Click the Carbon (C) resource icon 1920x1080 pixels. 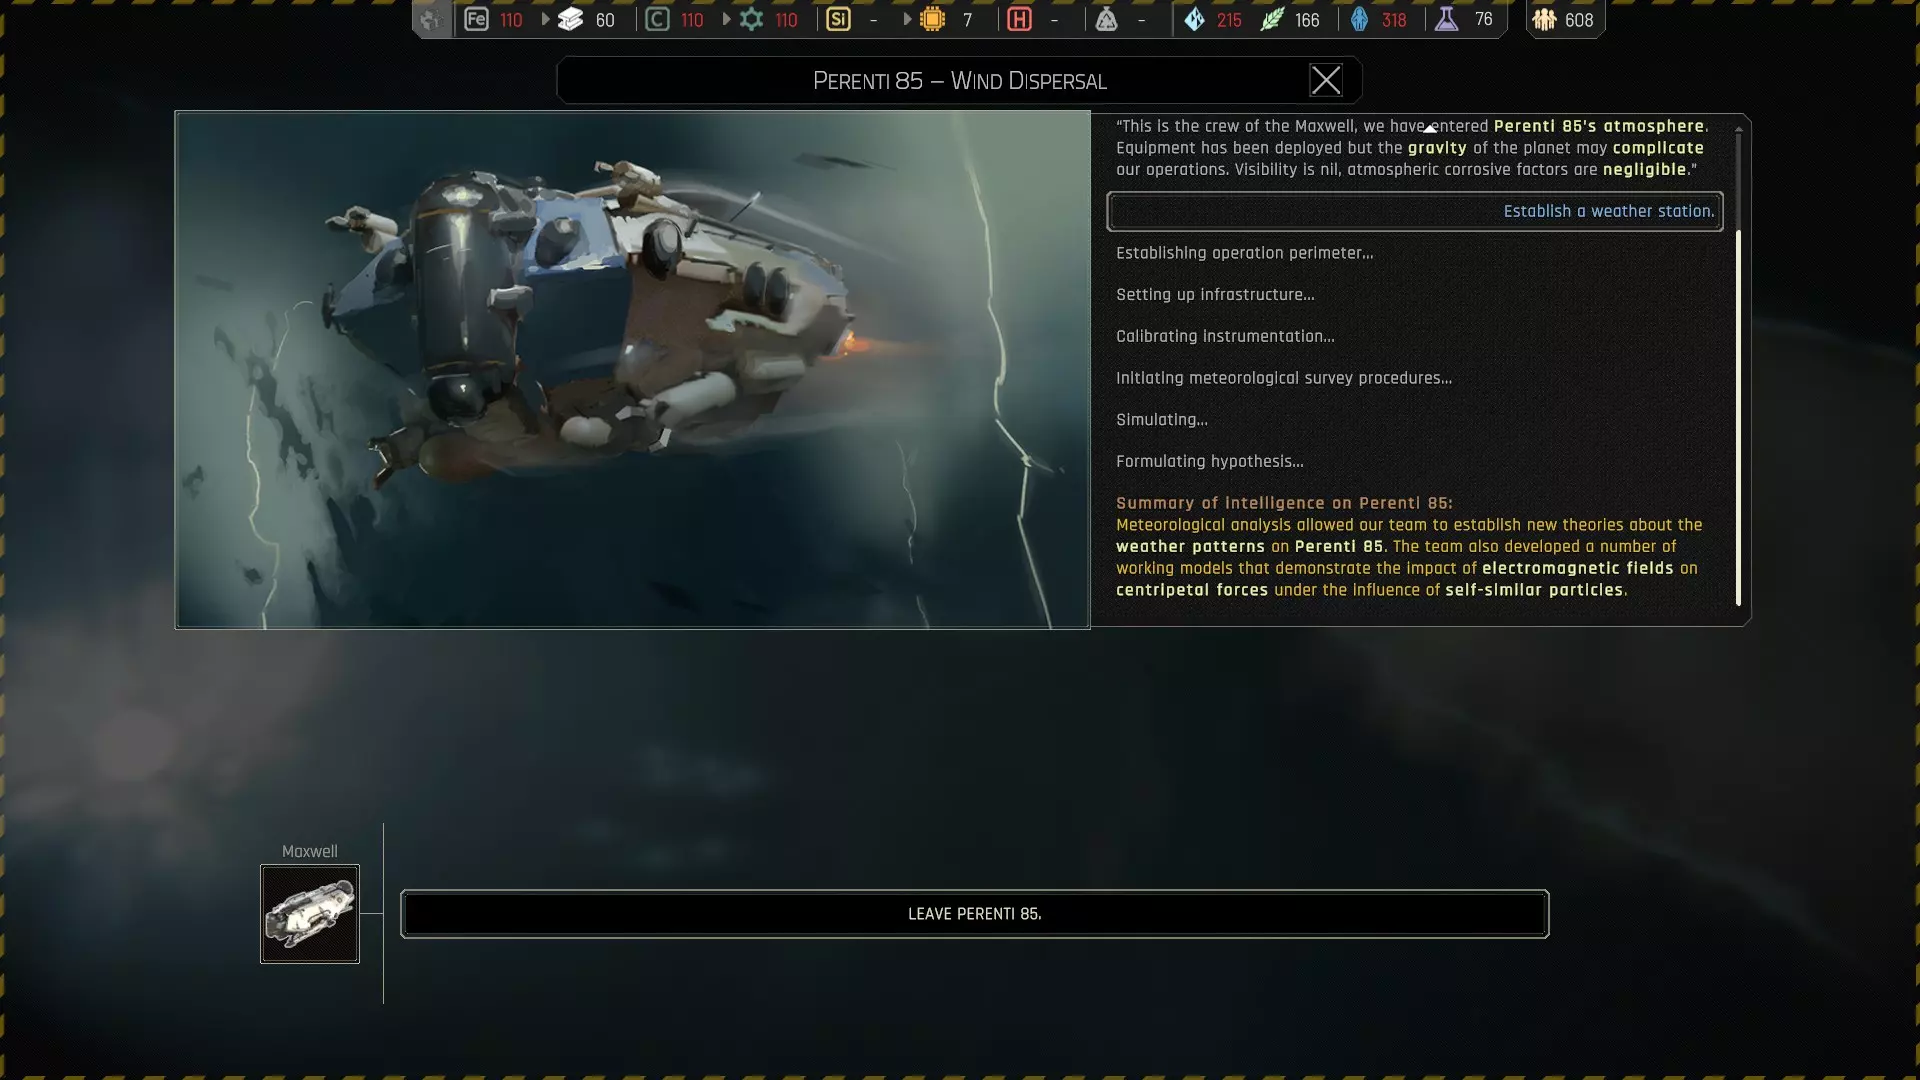coord(657,20)
